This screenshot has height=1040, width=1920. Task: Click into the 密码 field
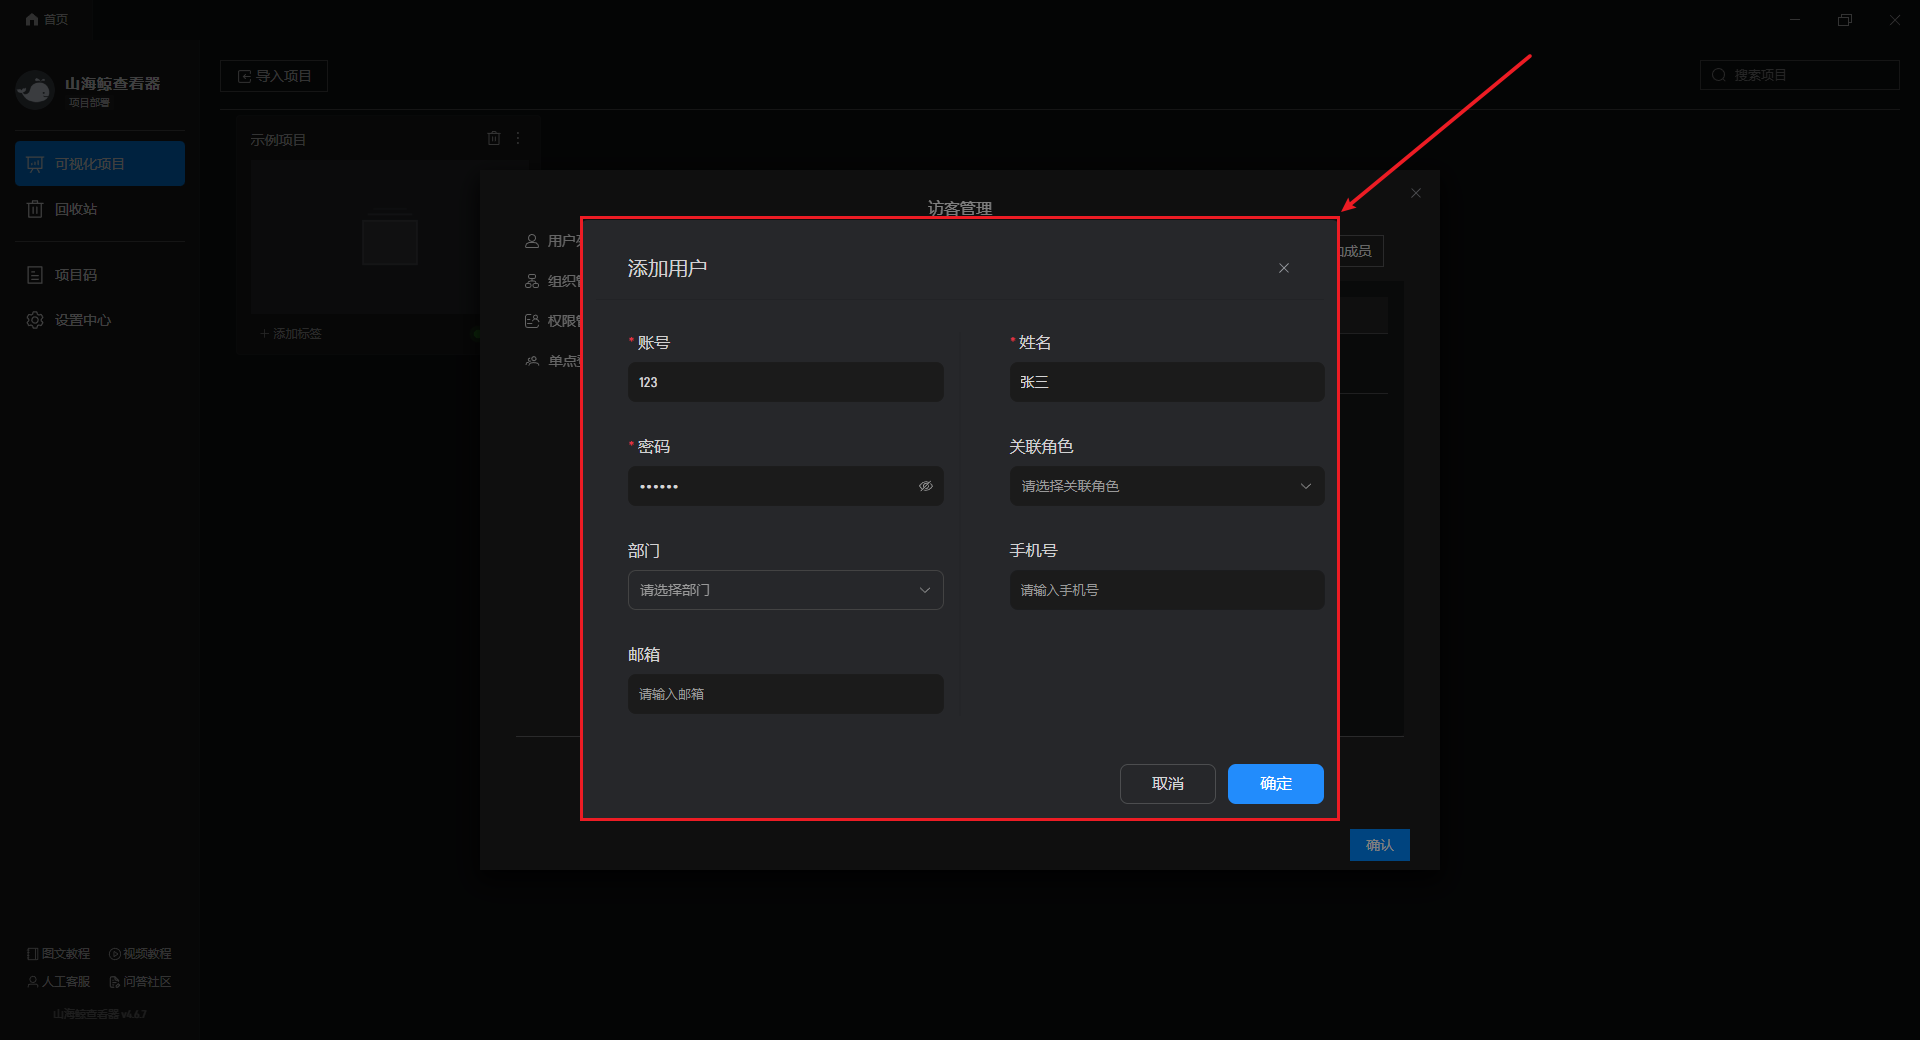coord(770,486)
